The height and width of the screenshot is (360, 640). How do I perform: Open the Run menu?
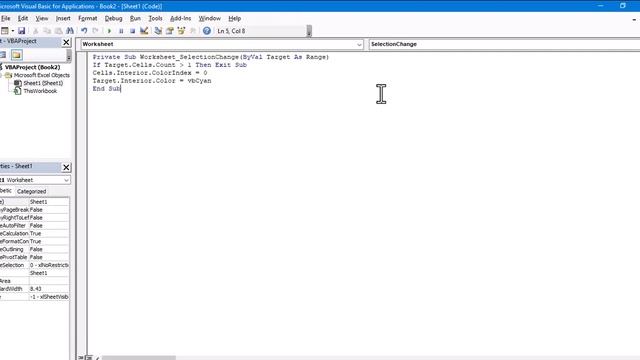point(135,18)
